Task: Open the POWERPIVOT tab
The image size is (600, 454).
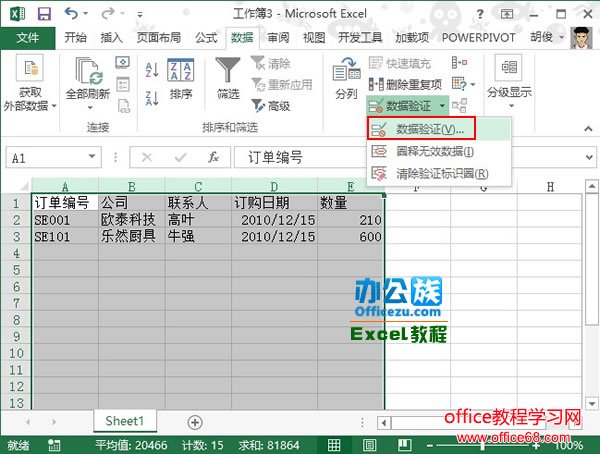Action: 479,38
